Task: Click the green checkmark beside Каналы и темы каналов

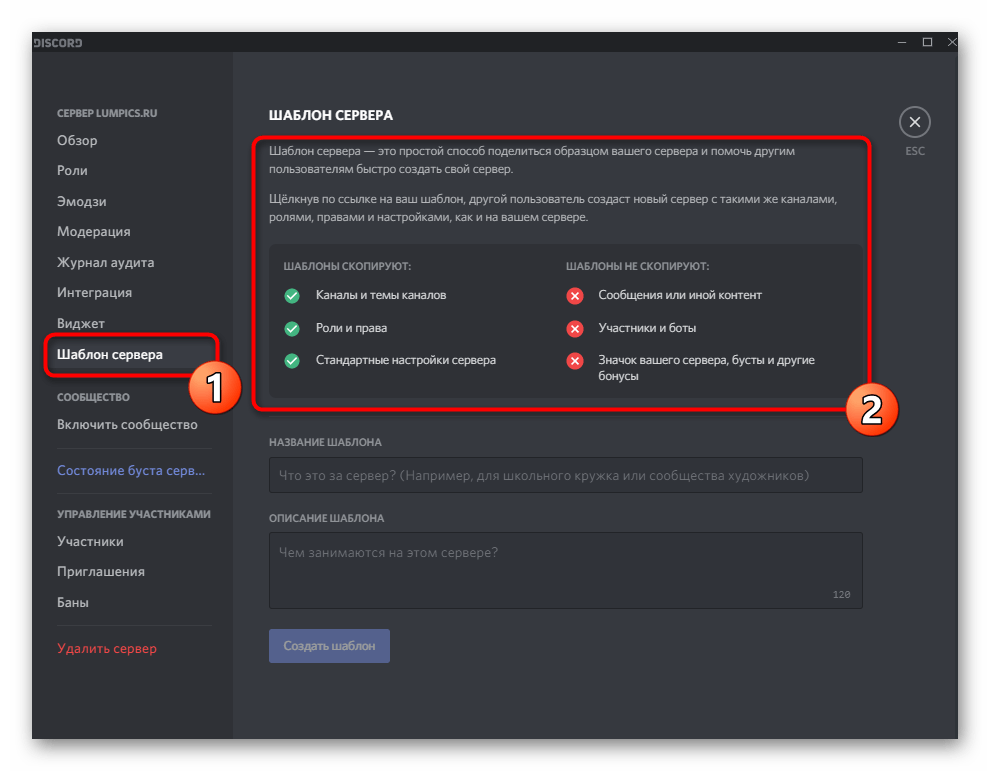Action: [x=292, y=296]
